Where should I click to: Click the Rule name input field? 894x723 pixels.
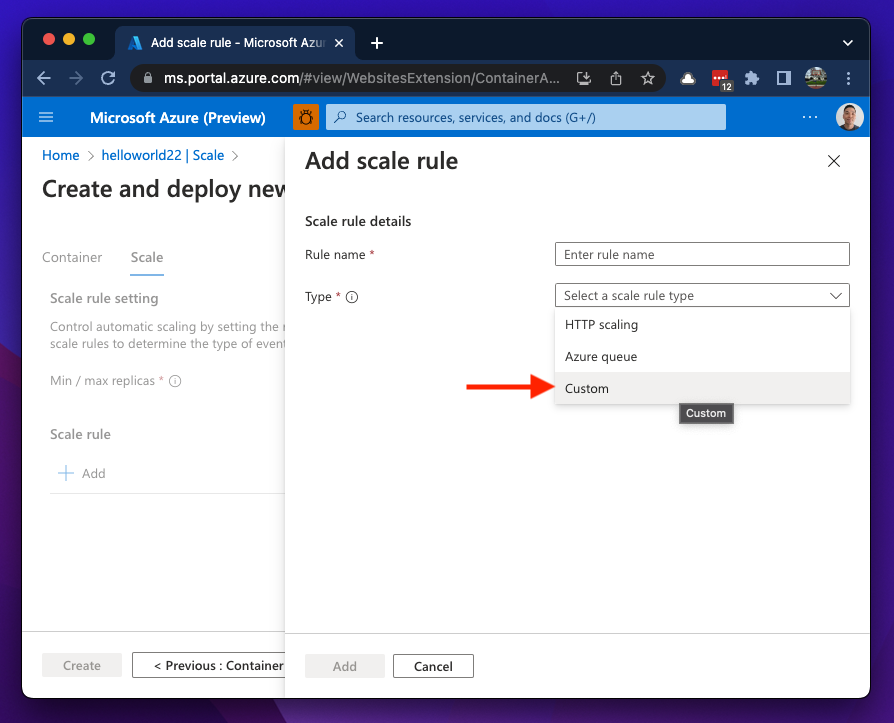[702, 254]
